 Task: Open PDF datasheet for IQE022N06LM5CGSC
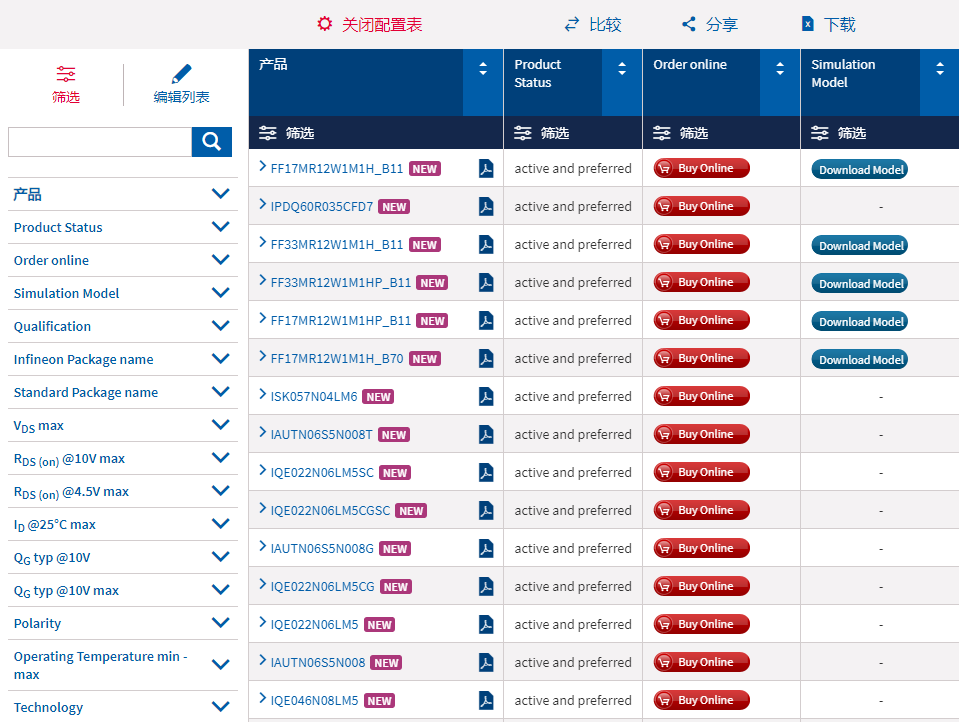coord(486,510)
